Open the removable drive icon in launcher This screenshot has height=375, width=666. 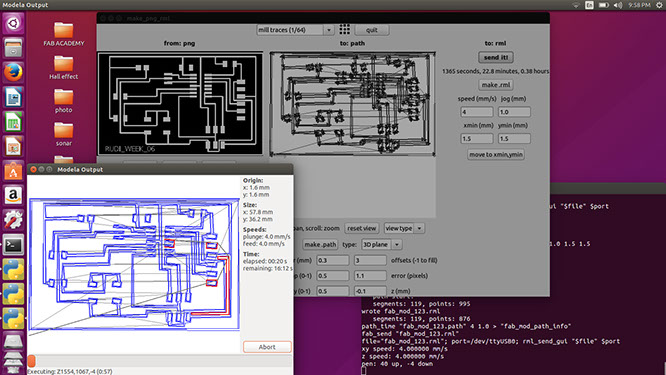click(x=13, y=341)
